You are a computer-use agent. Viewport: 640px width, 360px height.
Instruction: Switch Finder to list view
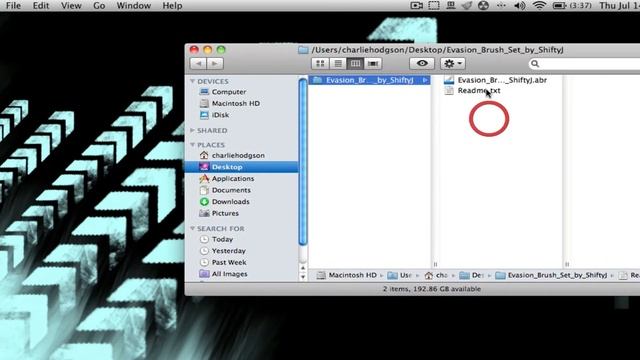click(x=338, y=64)
